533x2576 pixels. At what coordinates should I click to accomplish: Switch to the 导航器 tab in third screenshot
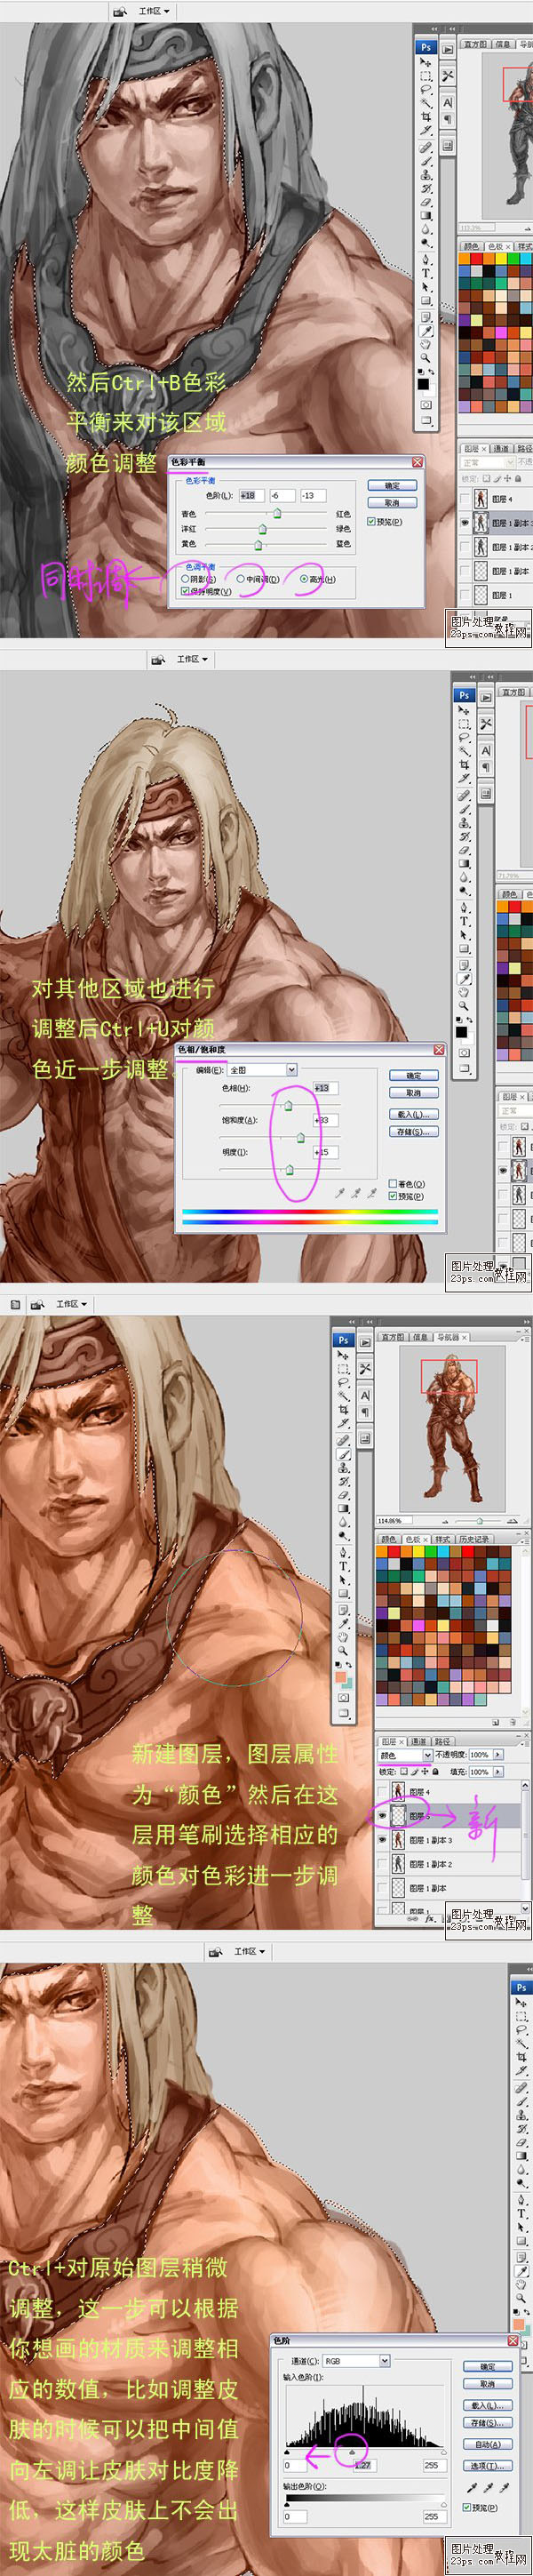(x=450, y=1336)
